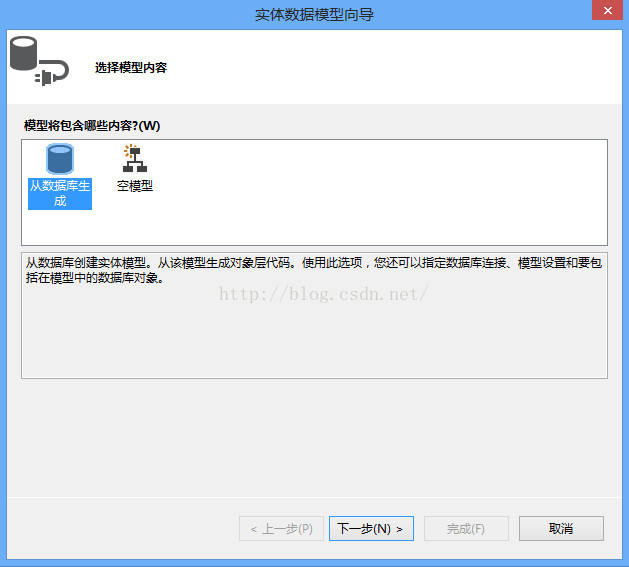Click the 选择模型内容 heading
The image size is (629, 567).
131,67
